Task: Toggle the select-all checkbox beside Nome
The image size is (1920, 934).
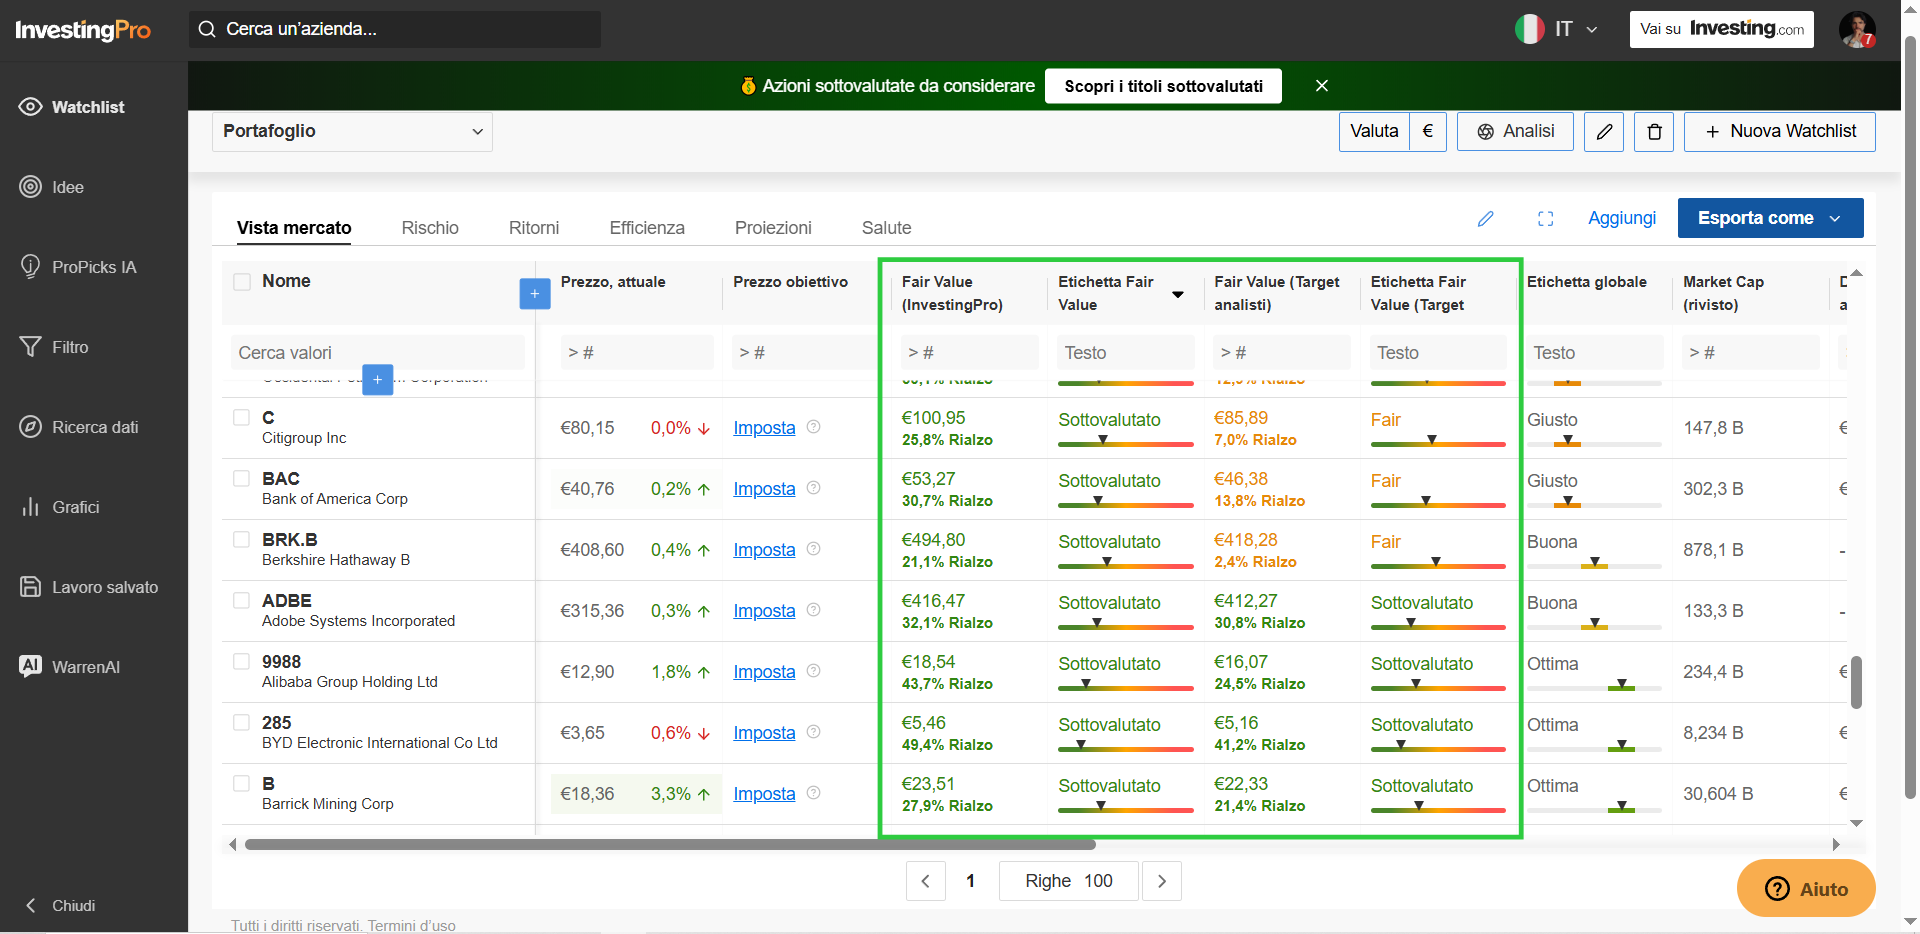Action: pyautogui.click(x=242, y=282)
